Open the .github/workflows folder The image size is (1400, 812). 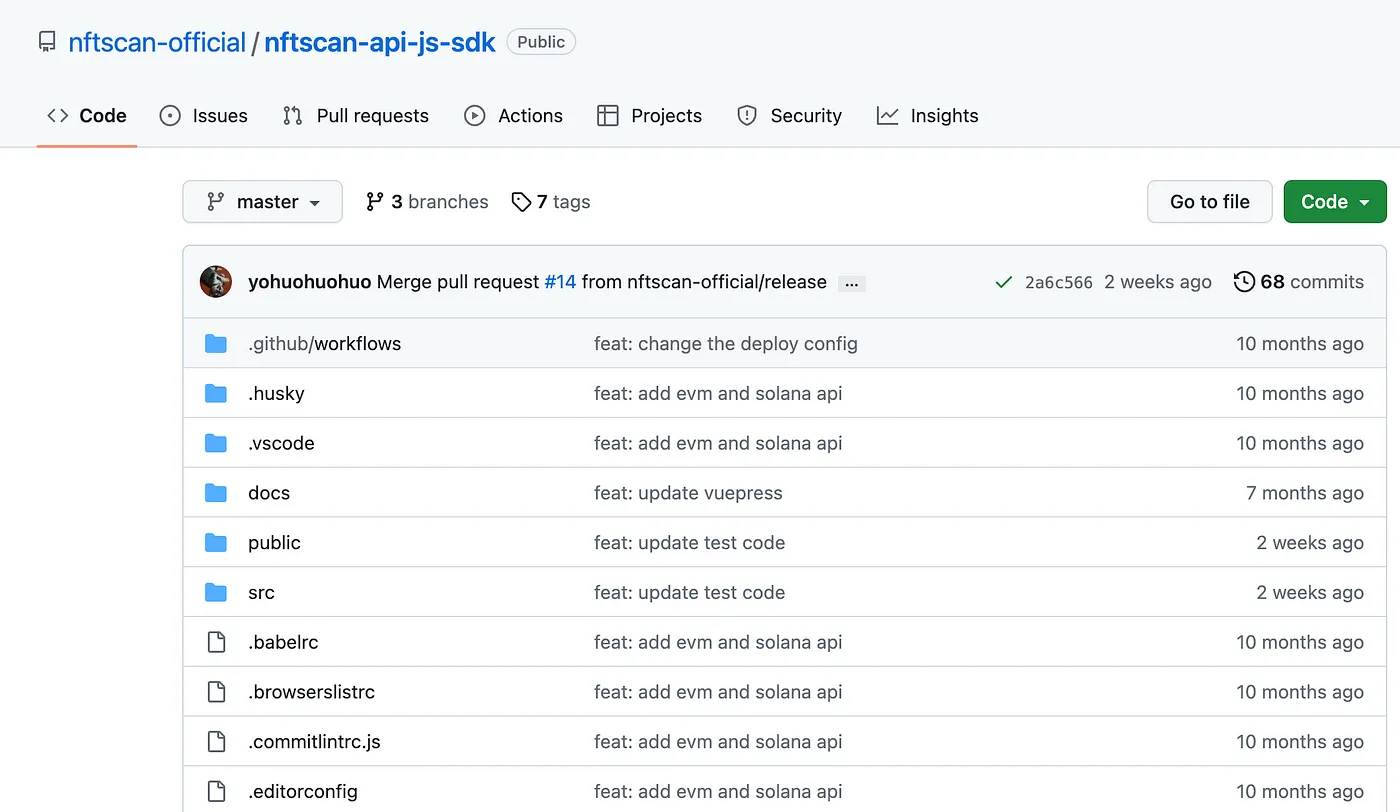point(324,344)
